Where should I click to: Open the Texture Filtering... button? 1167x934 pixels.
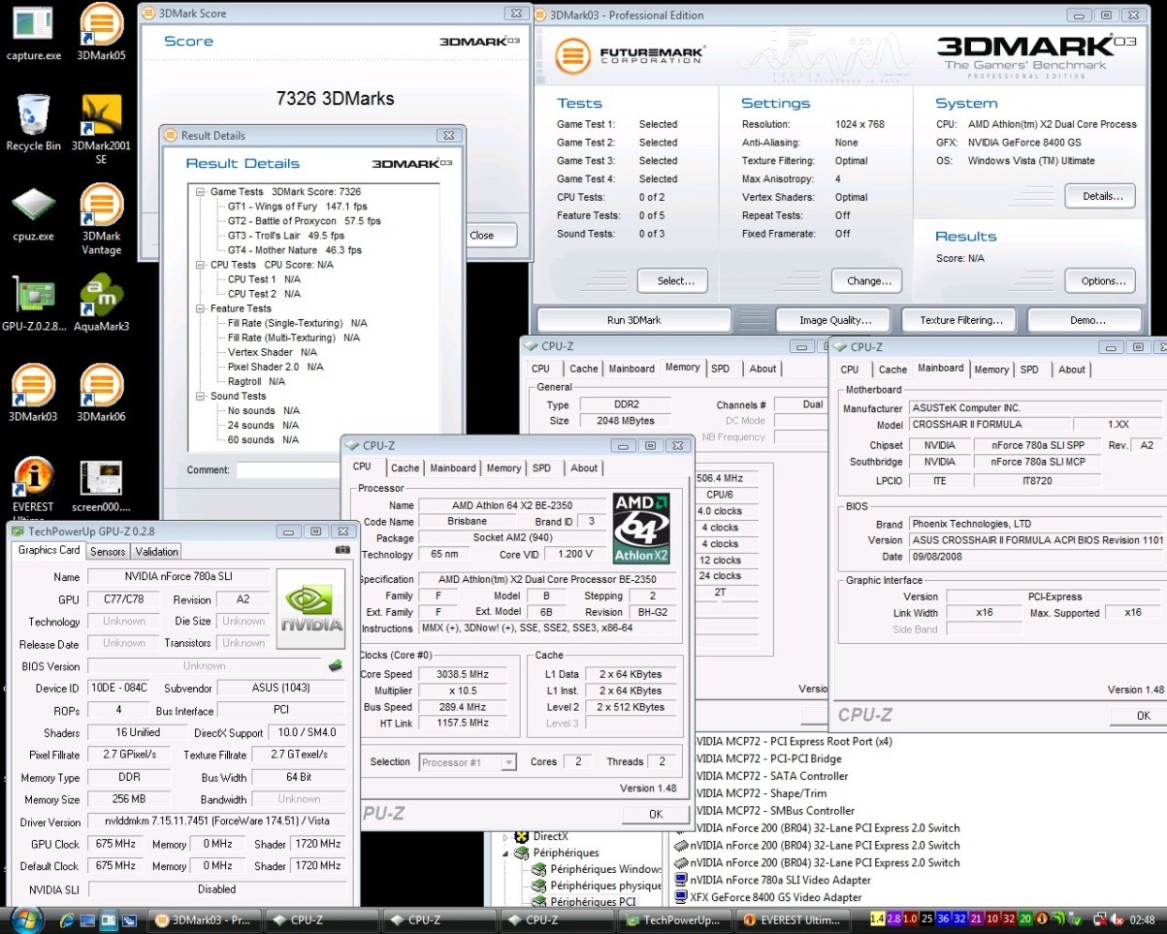[x=960, y=320]
